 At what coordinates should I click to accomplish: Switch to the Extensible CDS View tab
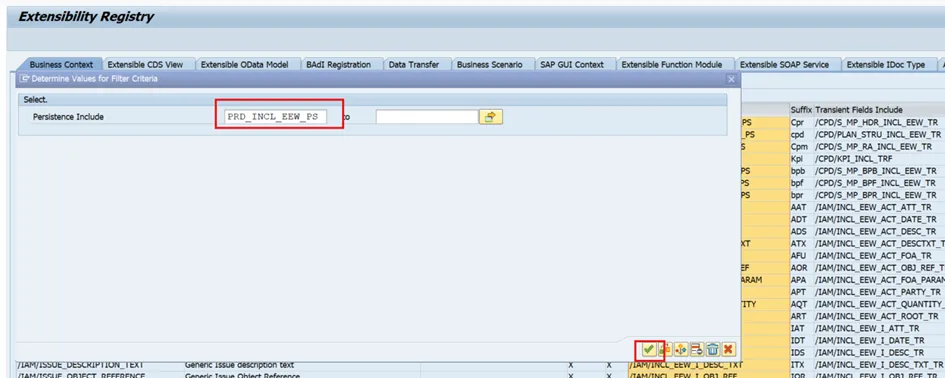pos(145,65)
